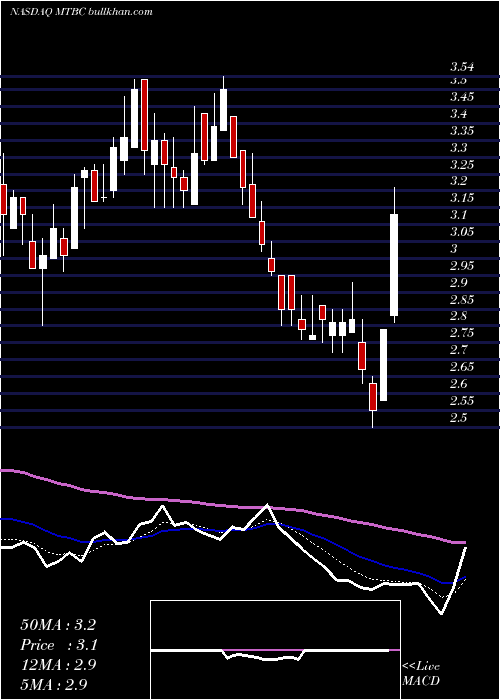
Task: Click the latest tall white candlestick
Action: click(x=394, y=265)
